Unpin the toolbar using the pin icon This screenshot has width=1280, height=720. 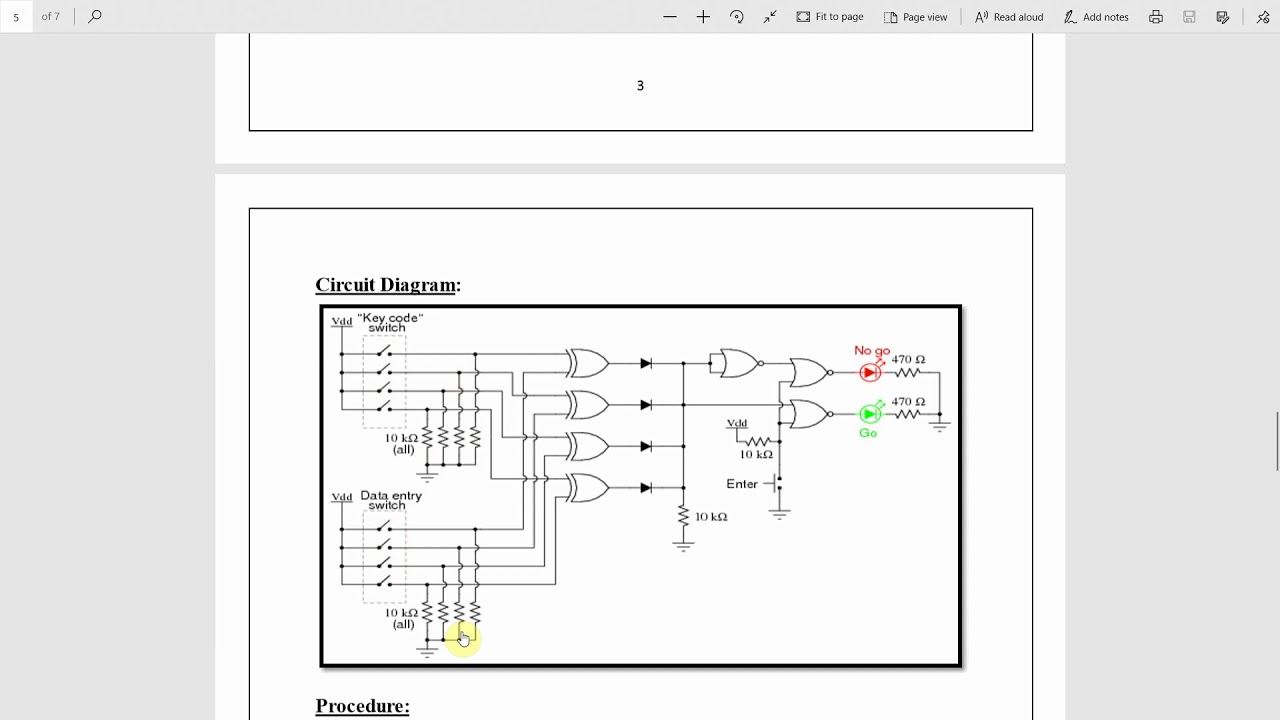1263,16
